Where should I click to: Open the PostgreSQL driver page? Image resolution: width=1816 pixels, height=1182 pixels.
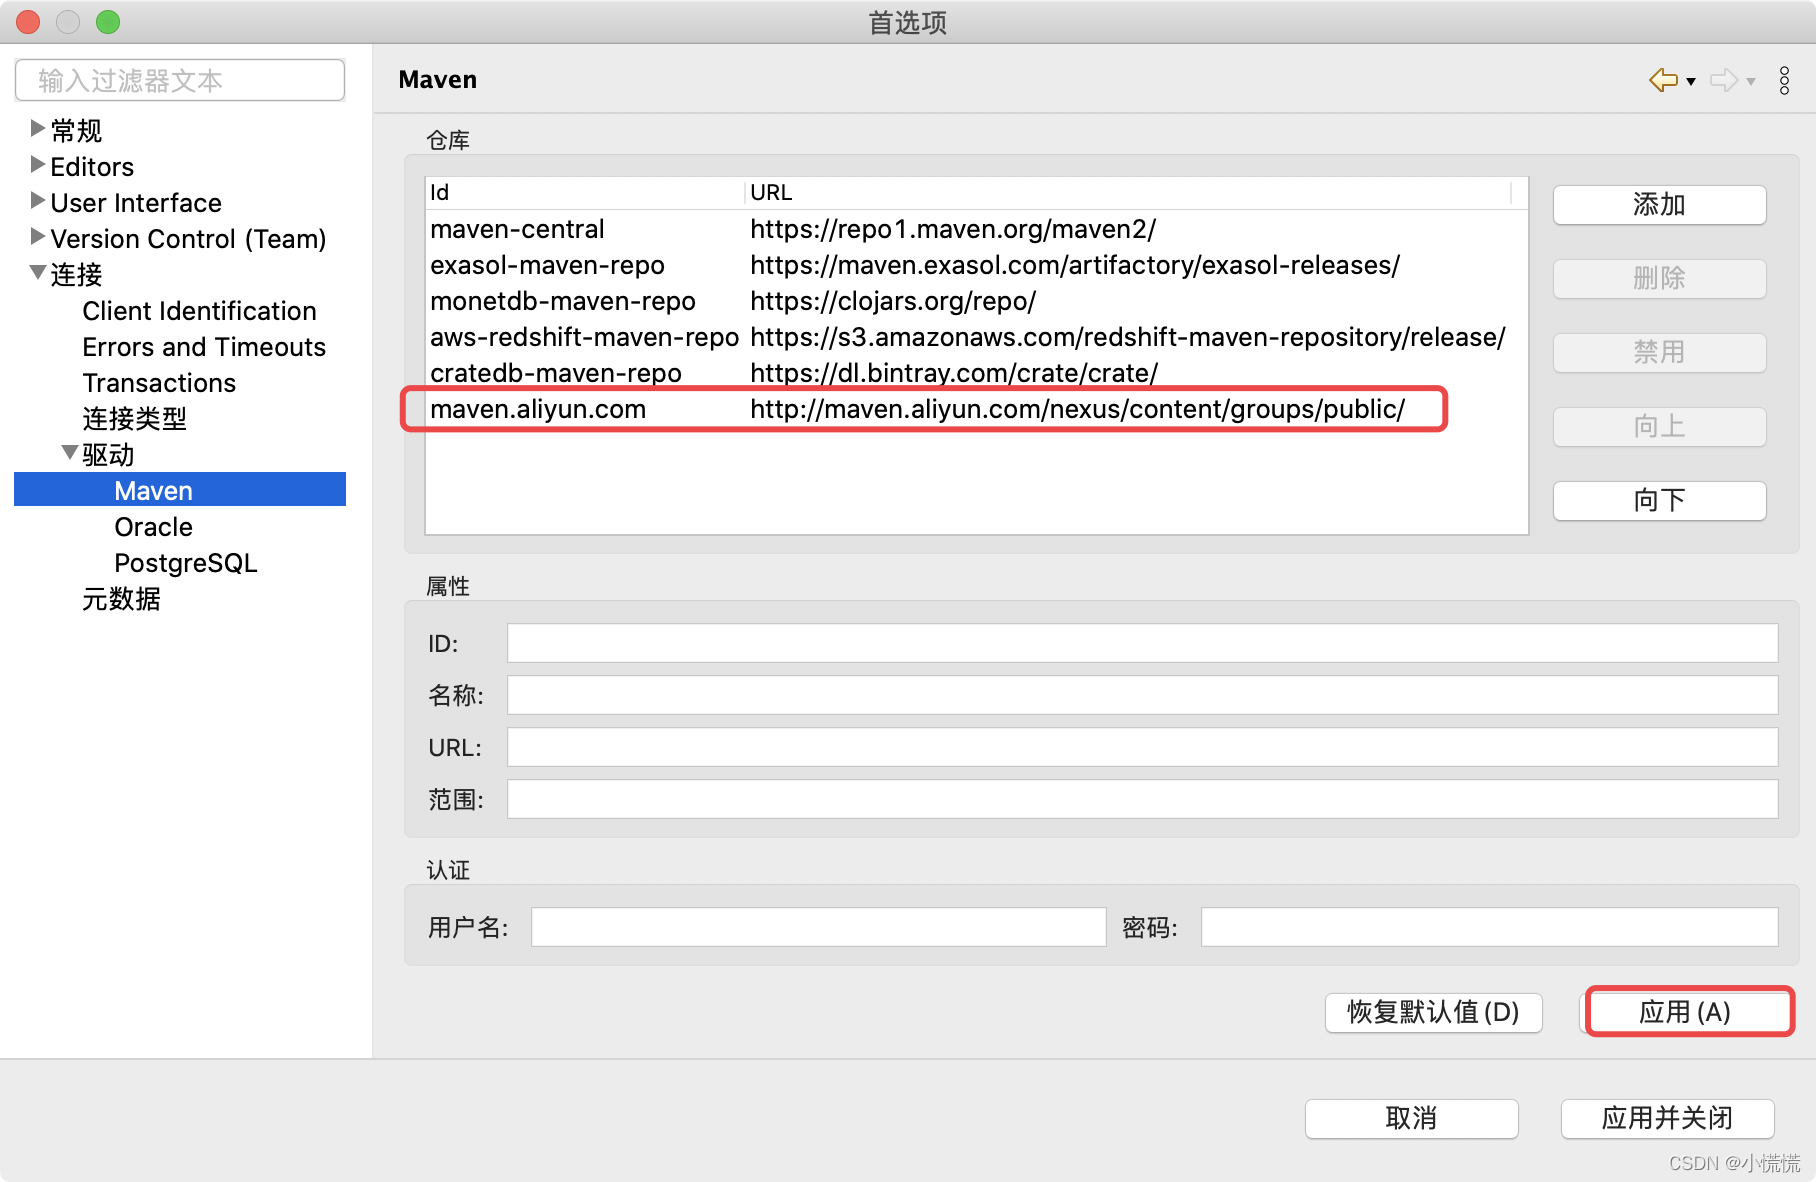coord(185,563)
